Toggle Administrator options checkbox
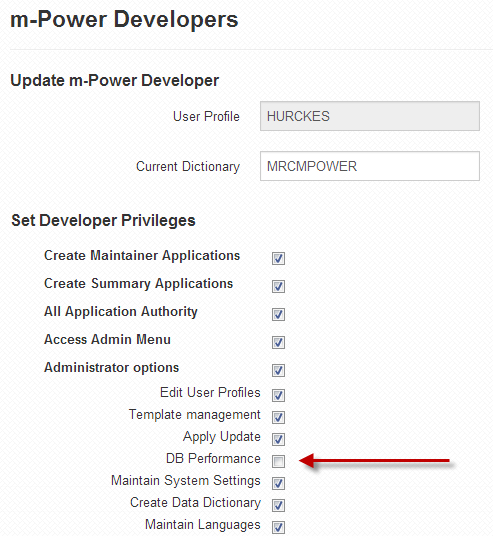This screenshot has width=493, height=536. click(x=278, y=371)
